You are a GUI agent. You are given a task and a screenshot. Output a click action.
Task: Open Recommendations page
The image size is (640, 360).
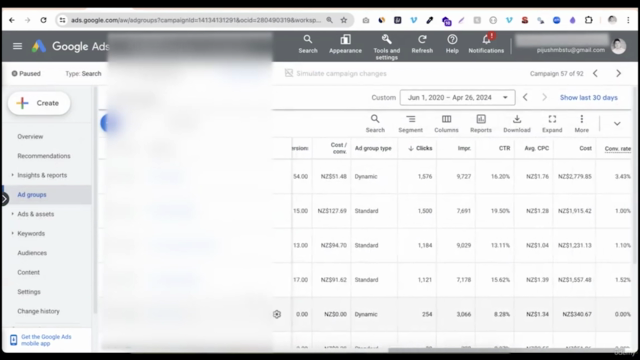pyautogui.click(x=44, y=156)
